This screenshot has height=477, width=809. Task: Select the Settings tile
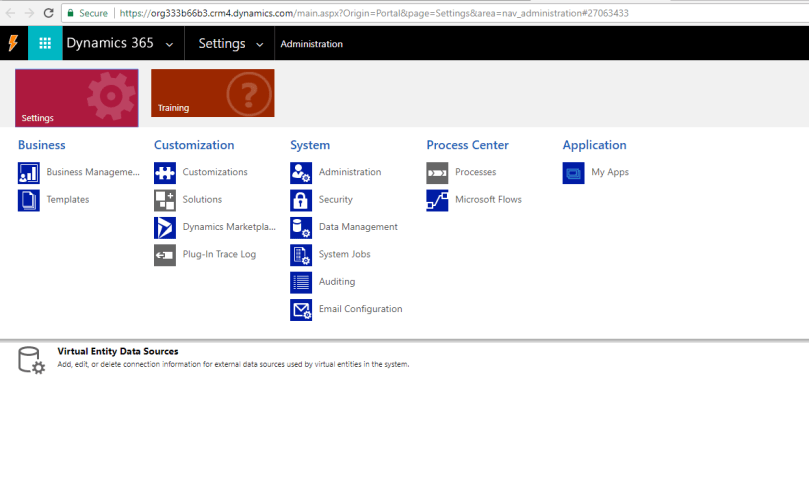[x=77, y=97]
